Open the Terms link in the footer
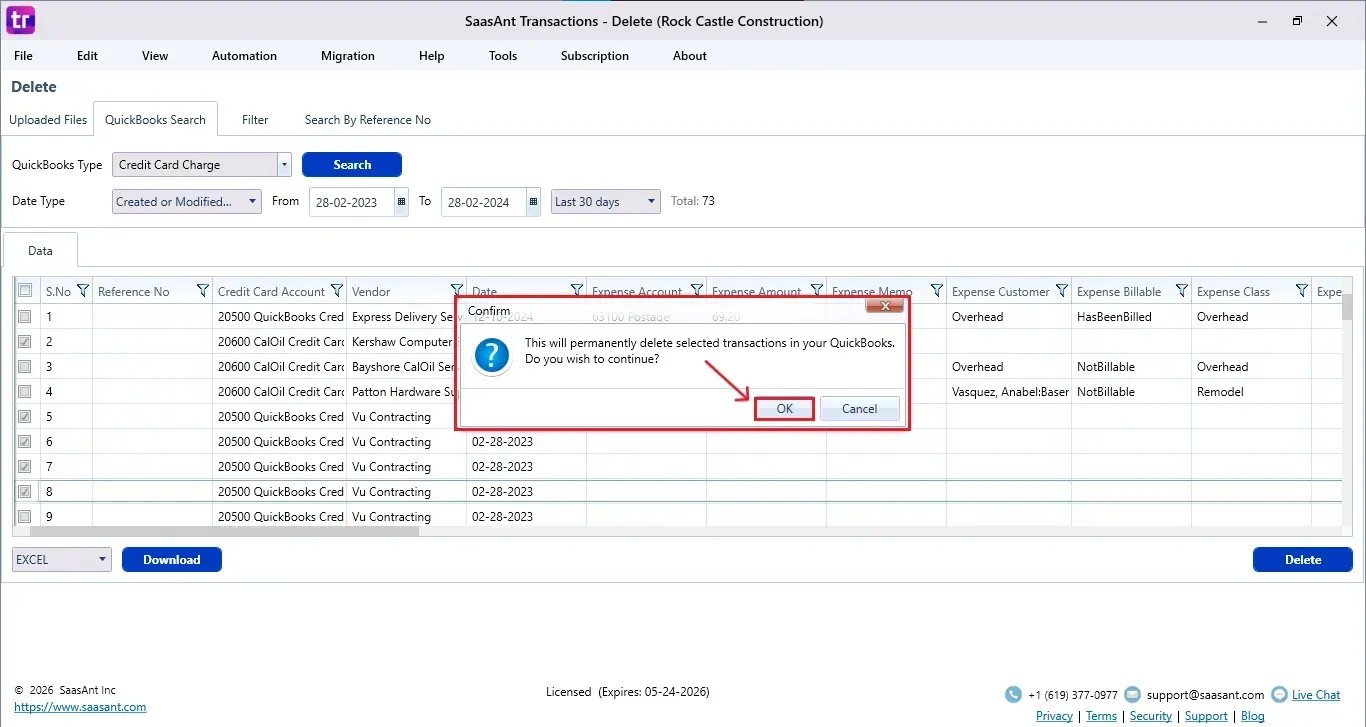The width and height of the screenshot is (1366, 727). click(x=1101, y=716)
